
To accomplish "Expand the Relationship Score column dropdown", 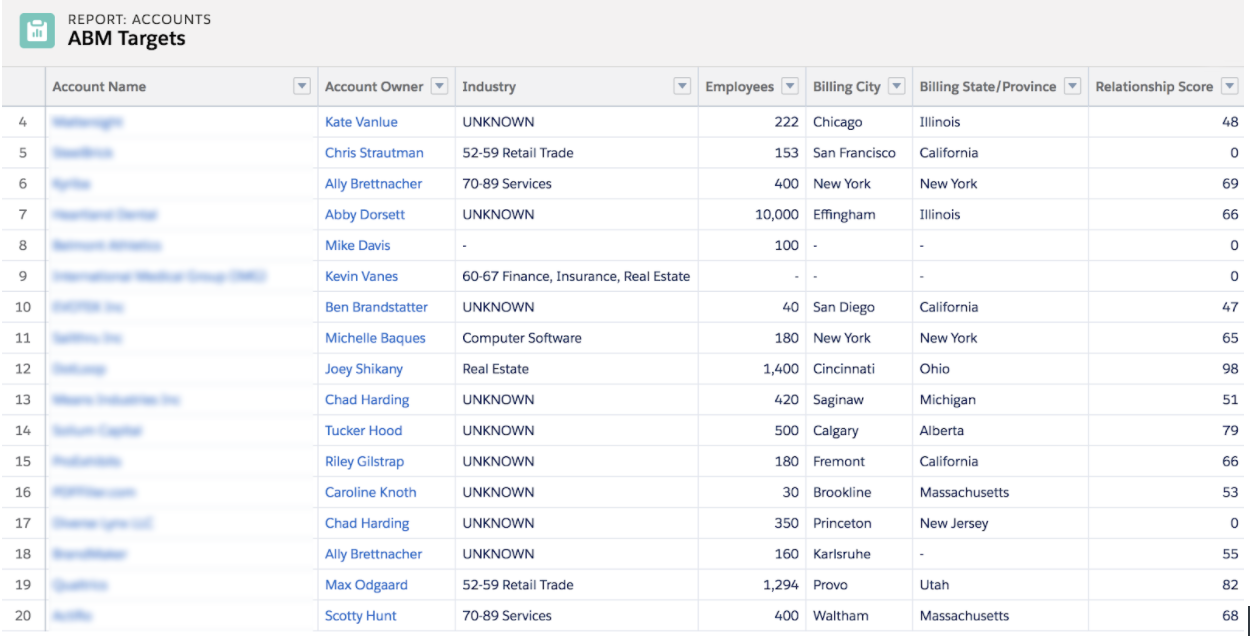I will point(1230,87).
